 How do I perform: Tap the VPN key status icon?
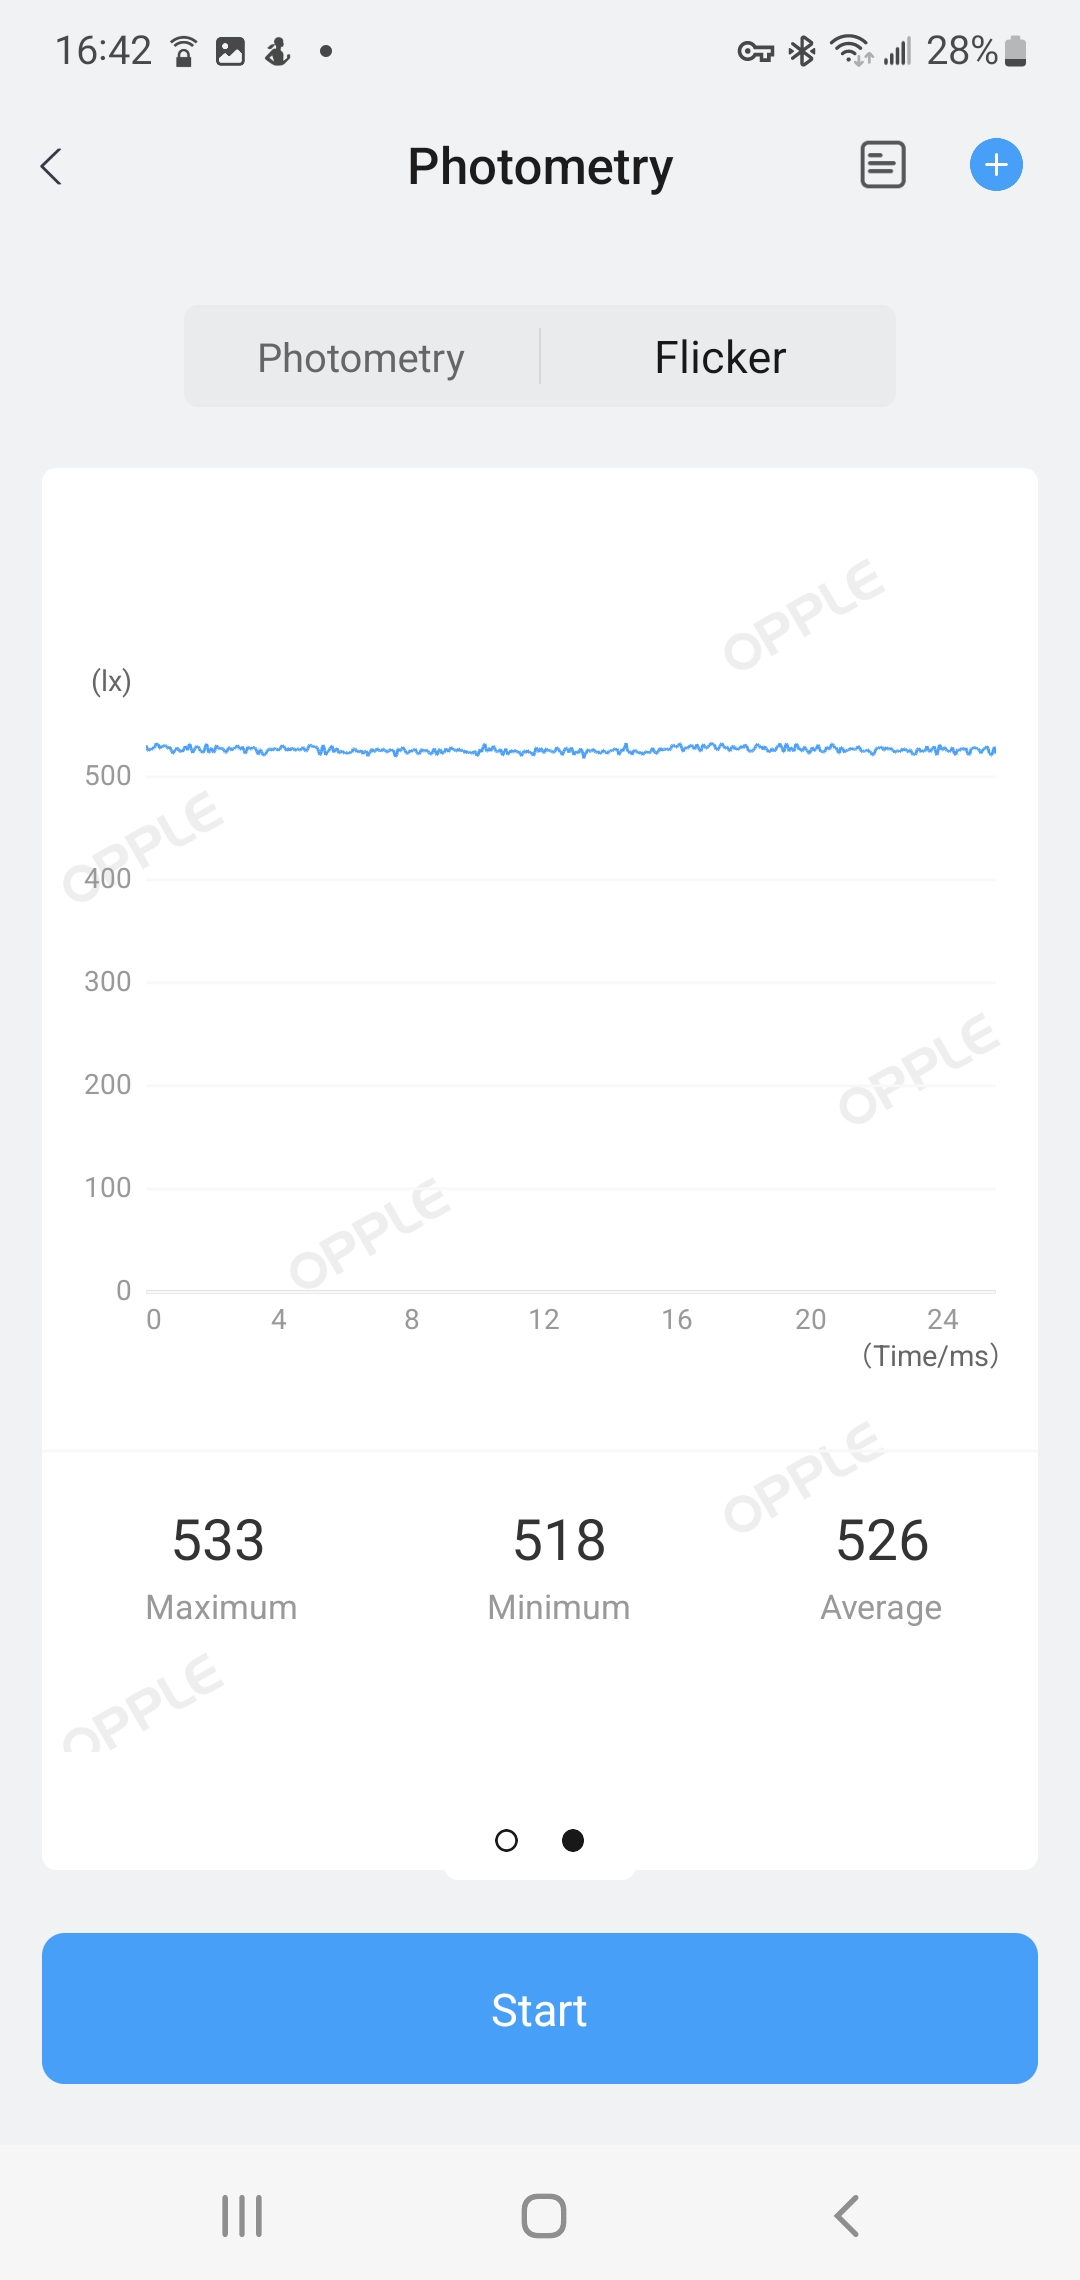point(755,51)
